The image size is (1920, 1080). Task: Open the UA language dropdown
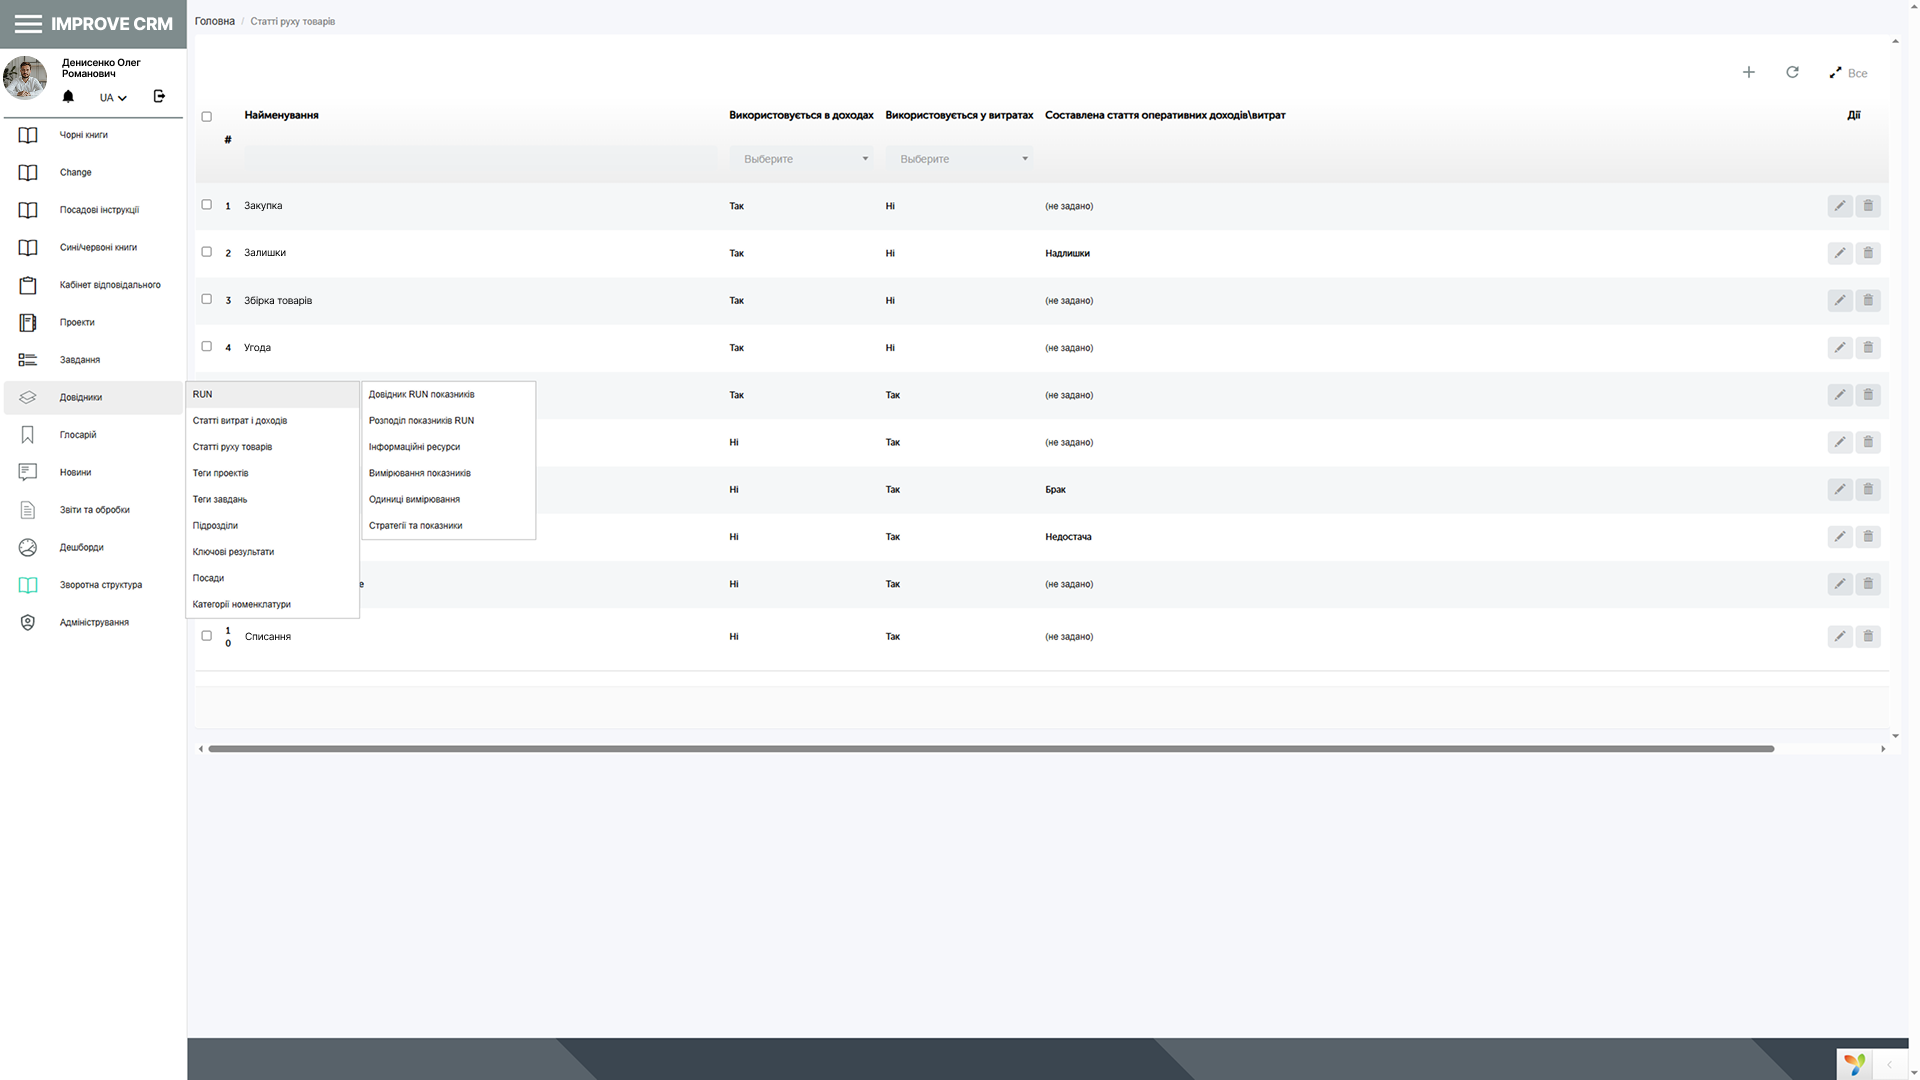[112, 98]
